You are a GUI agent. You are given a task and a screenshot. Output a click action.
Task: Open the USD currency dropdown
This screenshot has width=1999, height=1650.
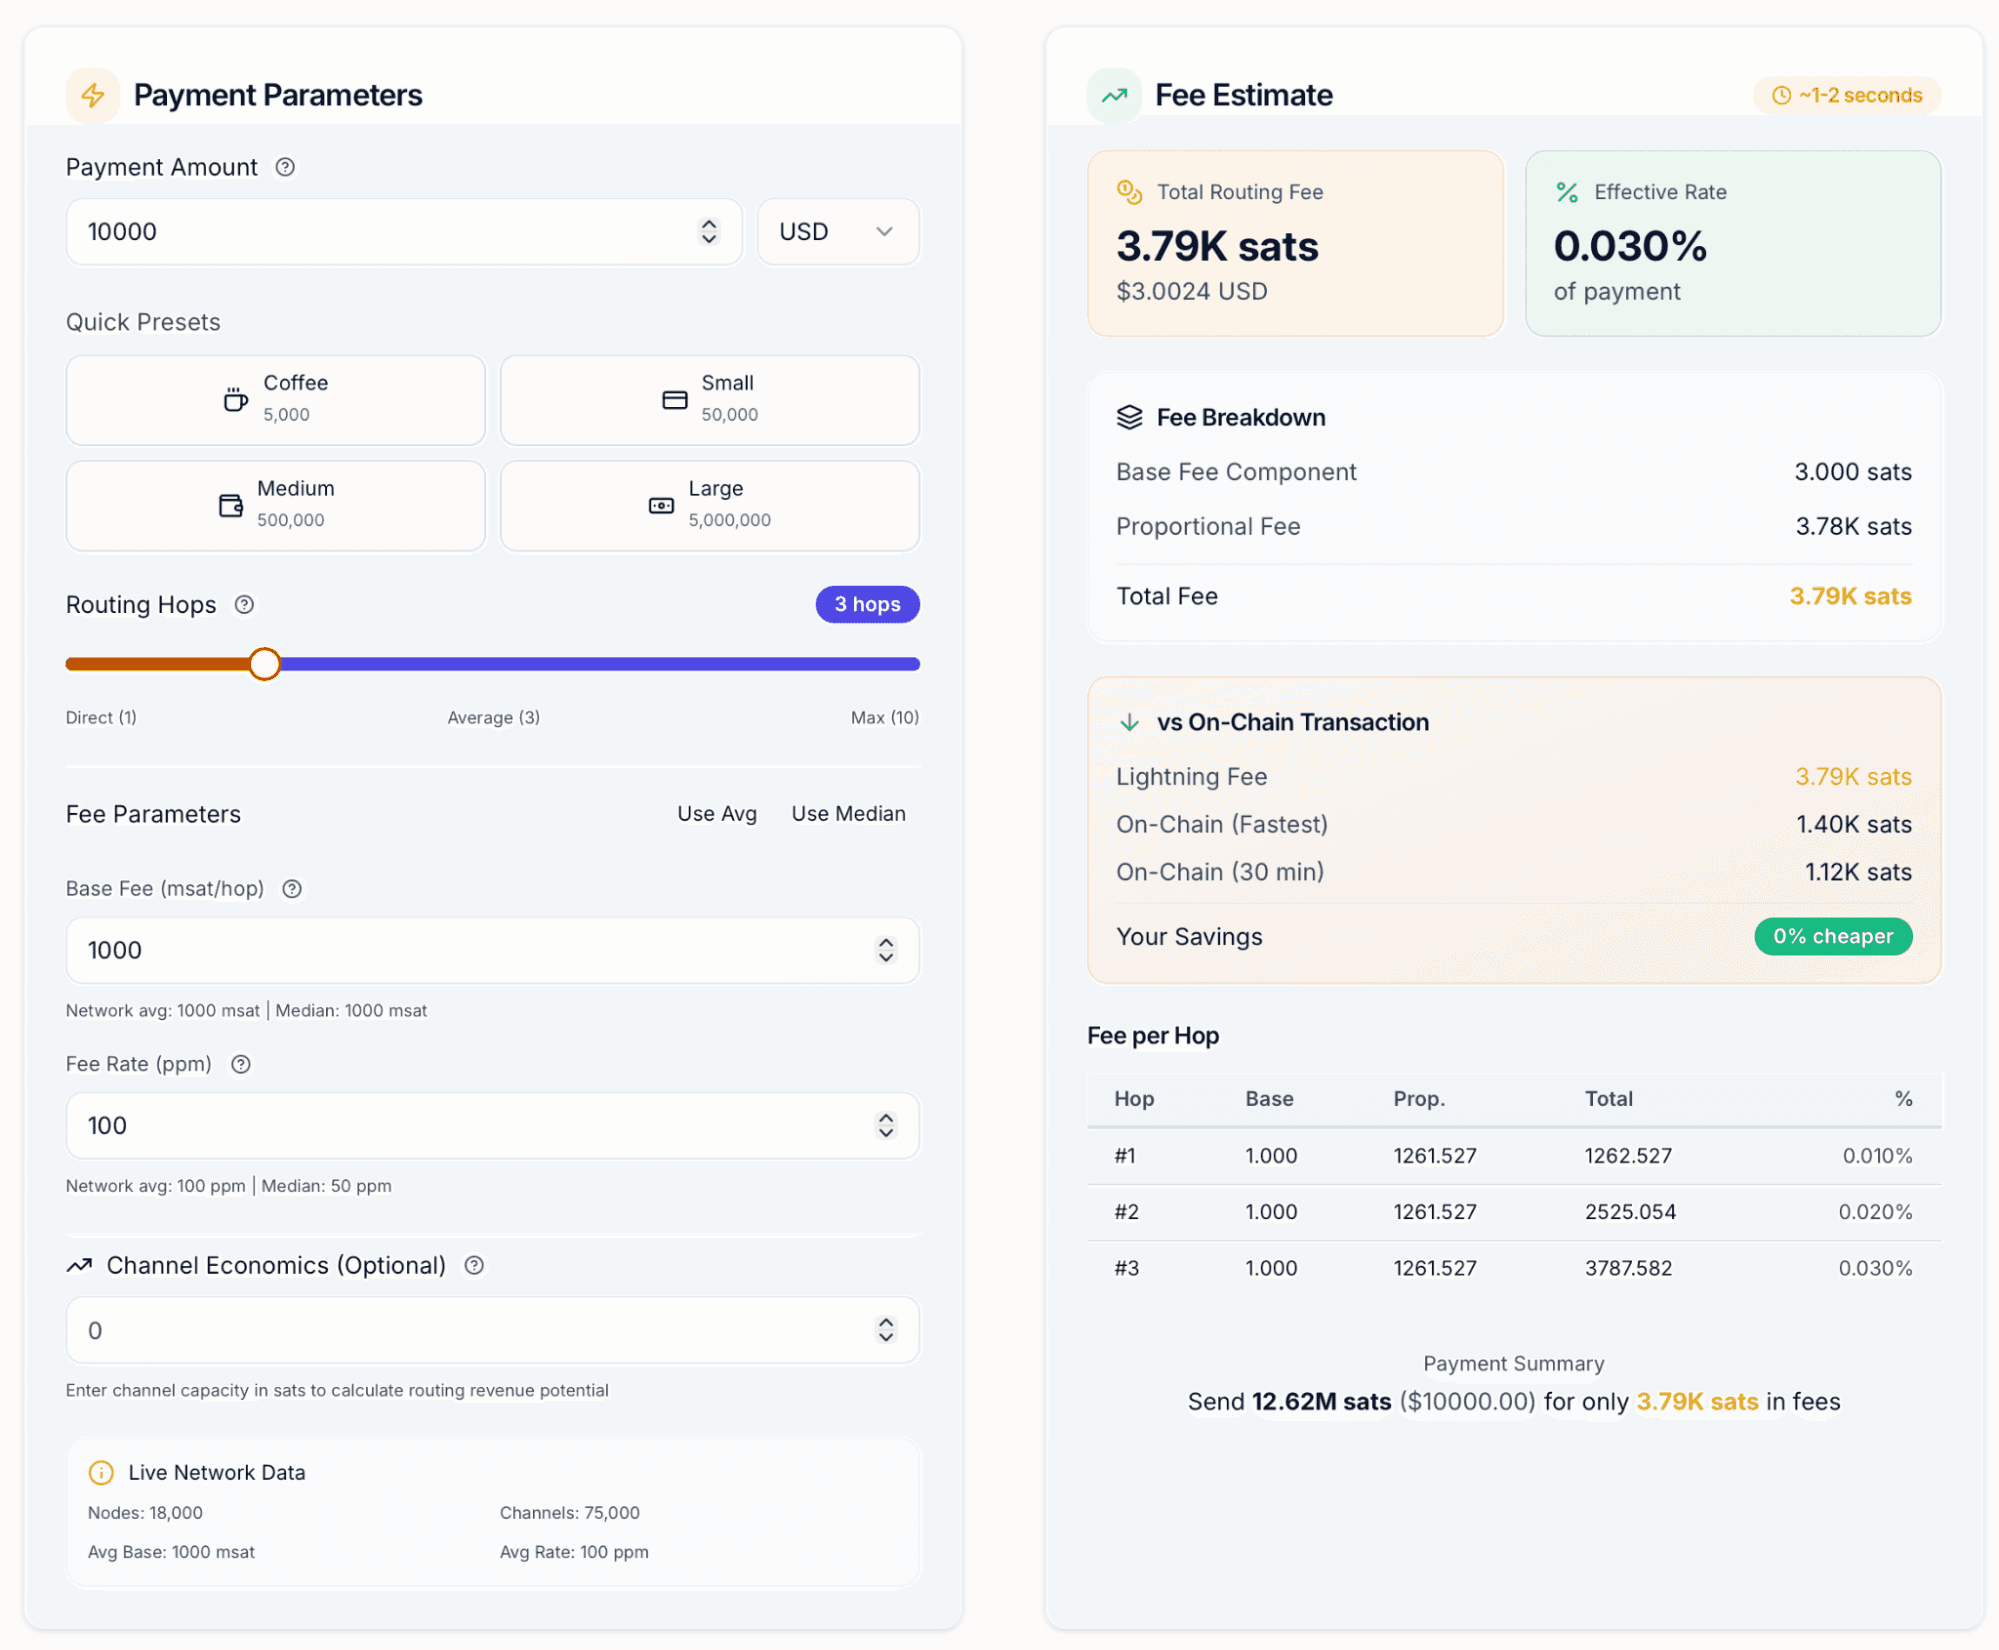pos(838,232)
